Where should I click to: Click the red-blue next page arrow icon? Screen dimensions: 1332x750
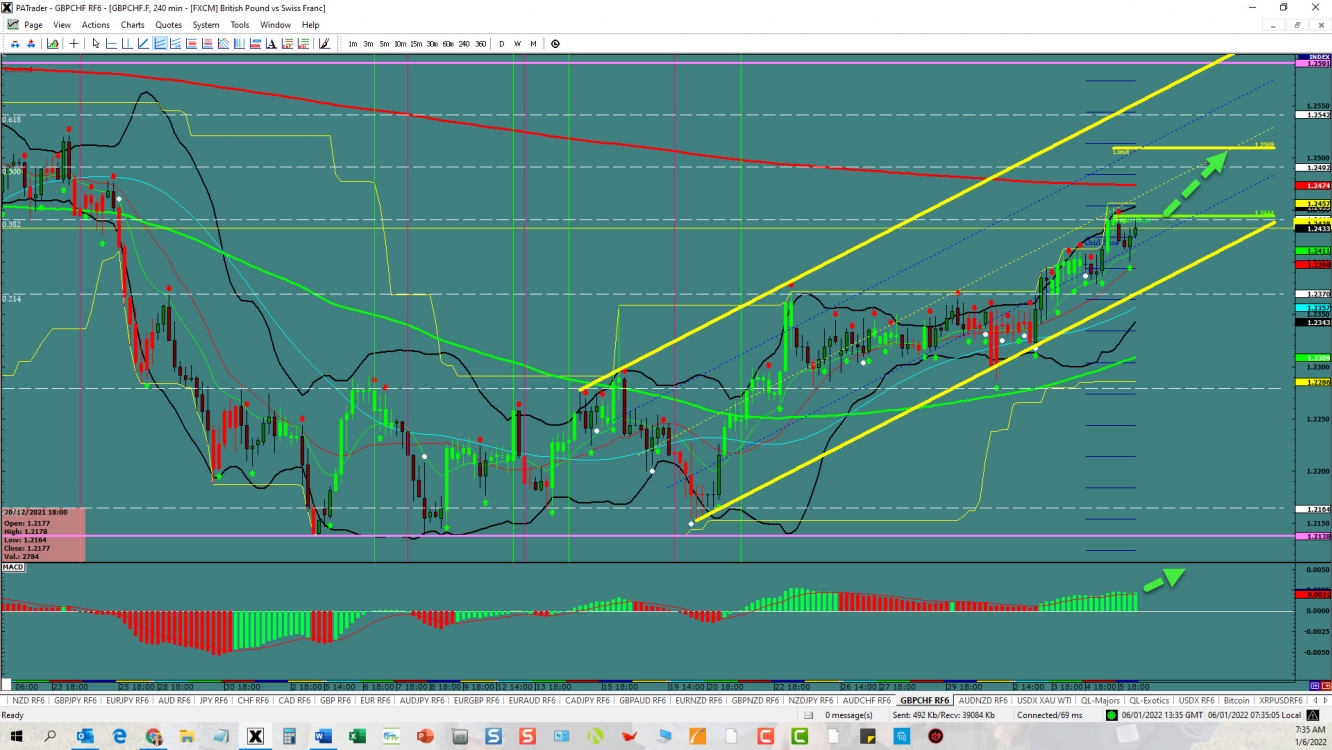tap(32, 44)
